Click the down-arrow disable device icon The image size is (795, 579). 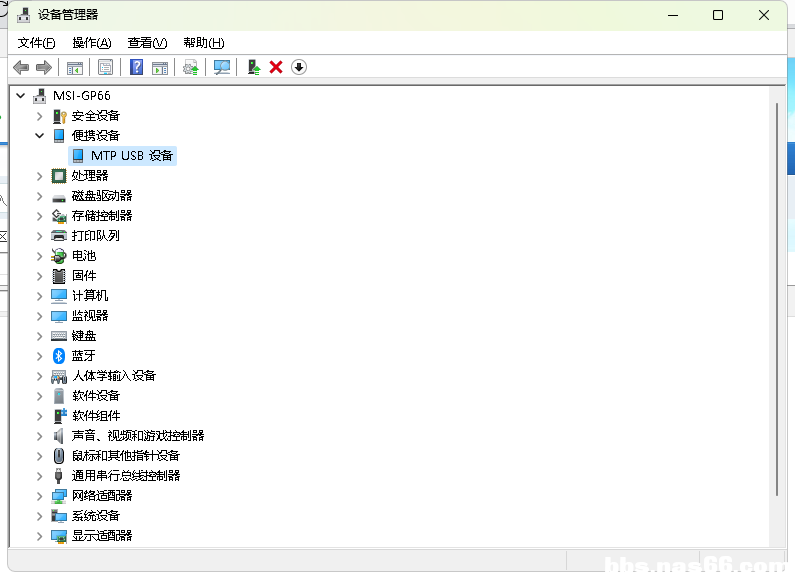pos(299,67)
